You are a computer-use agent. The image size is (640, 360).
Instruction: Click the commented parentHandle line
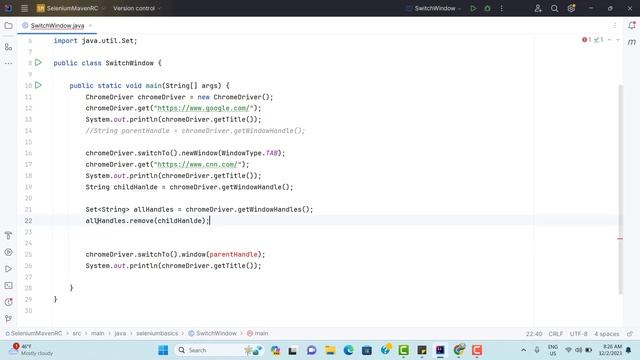(195, 131)
